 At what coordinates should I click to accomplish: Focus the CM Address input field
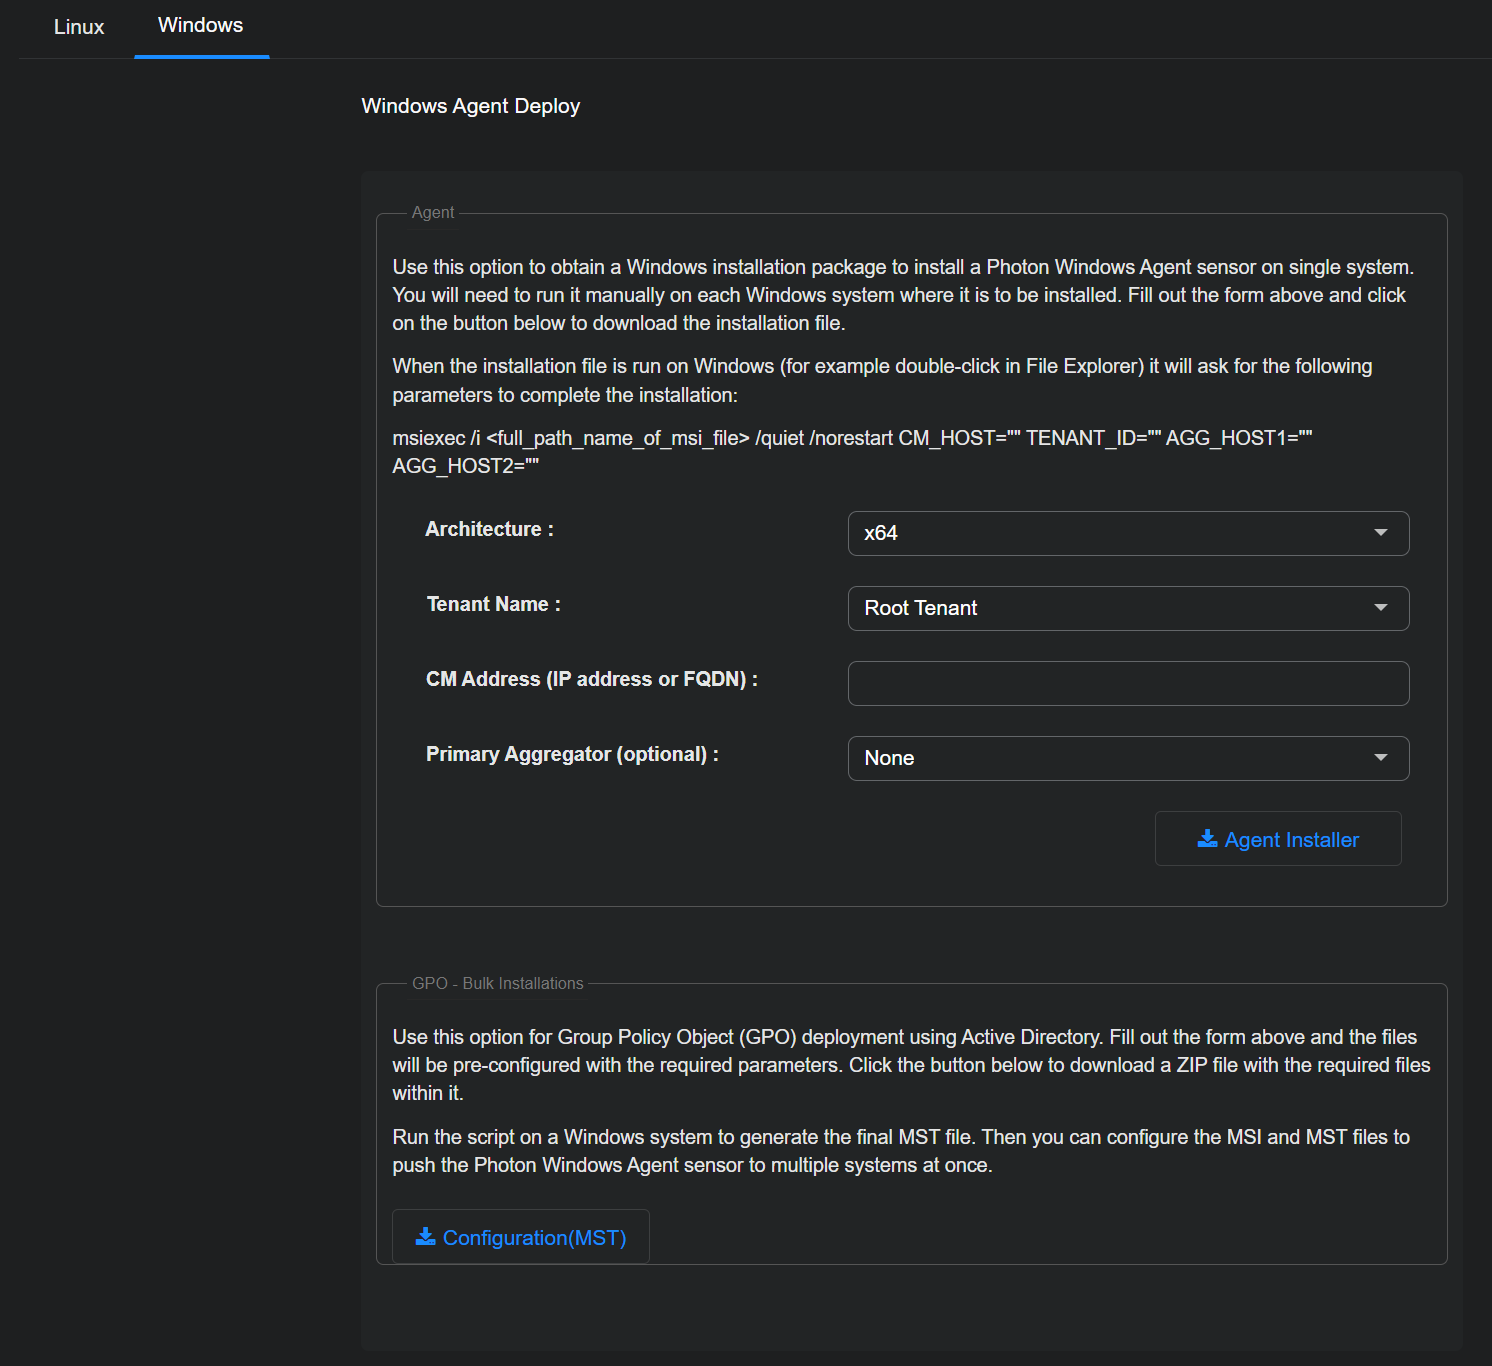tap(1128, 683)
